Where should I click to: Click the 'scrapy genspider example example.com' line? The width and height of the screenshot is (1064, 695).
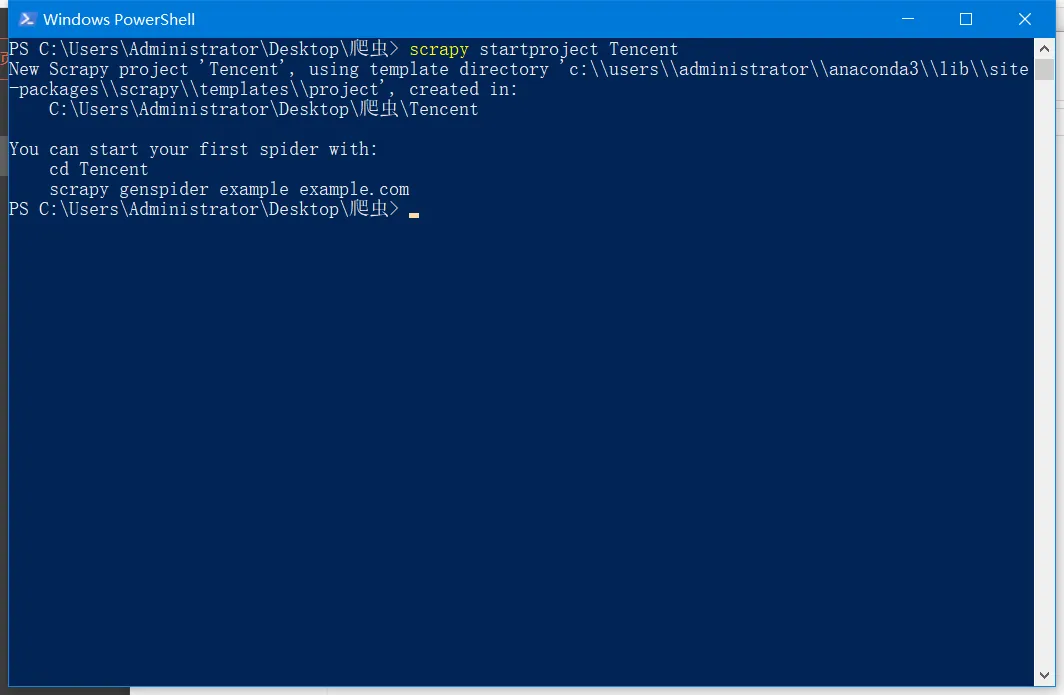coord(229,189)
